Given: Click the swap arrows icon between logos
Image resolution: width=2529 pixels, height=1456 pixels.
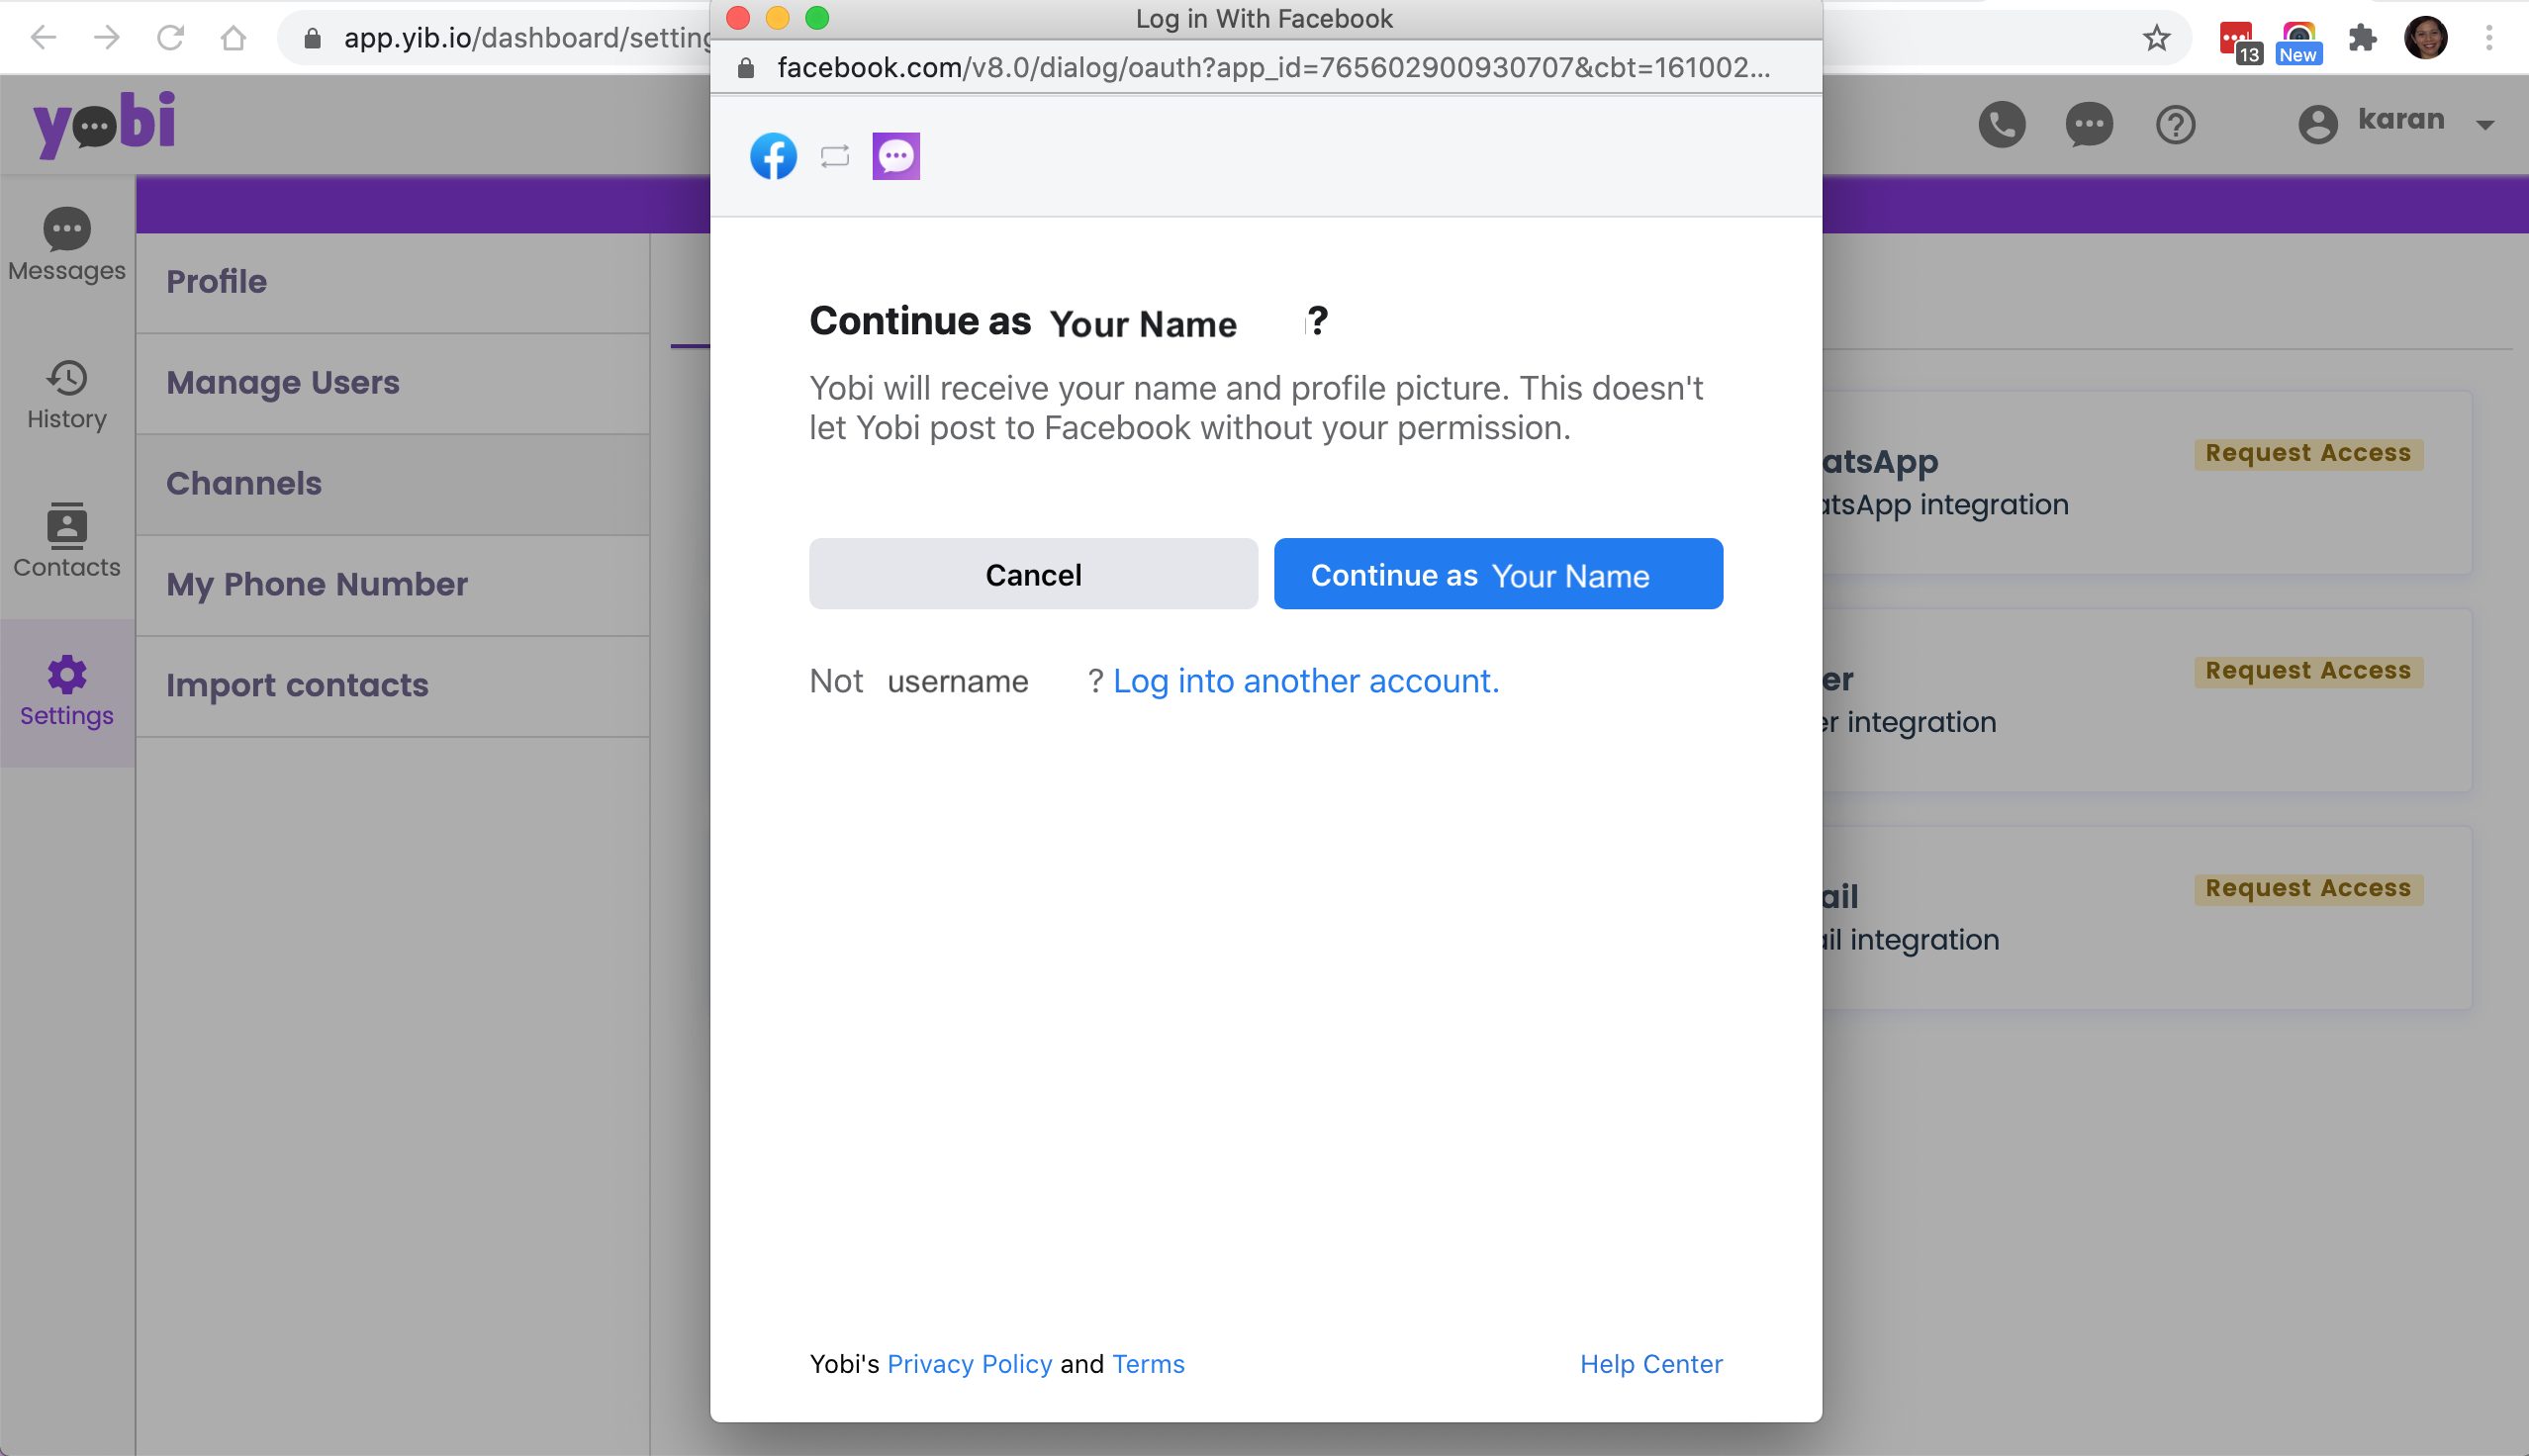Looking at the screenshot, I should click(x=835, y=156).
